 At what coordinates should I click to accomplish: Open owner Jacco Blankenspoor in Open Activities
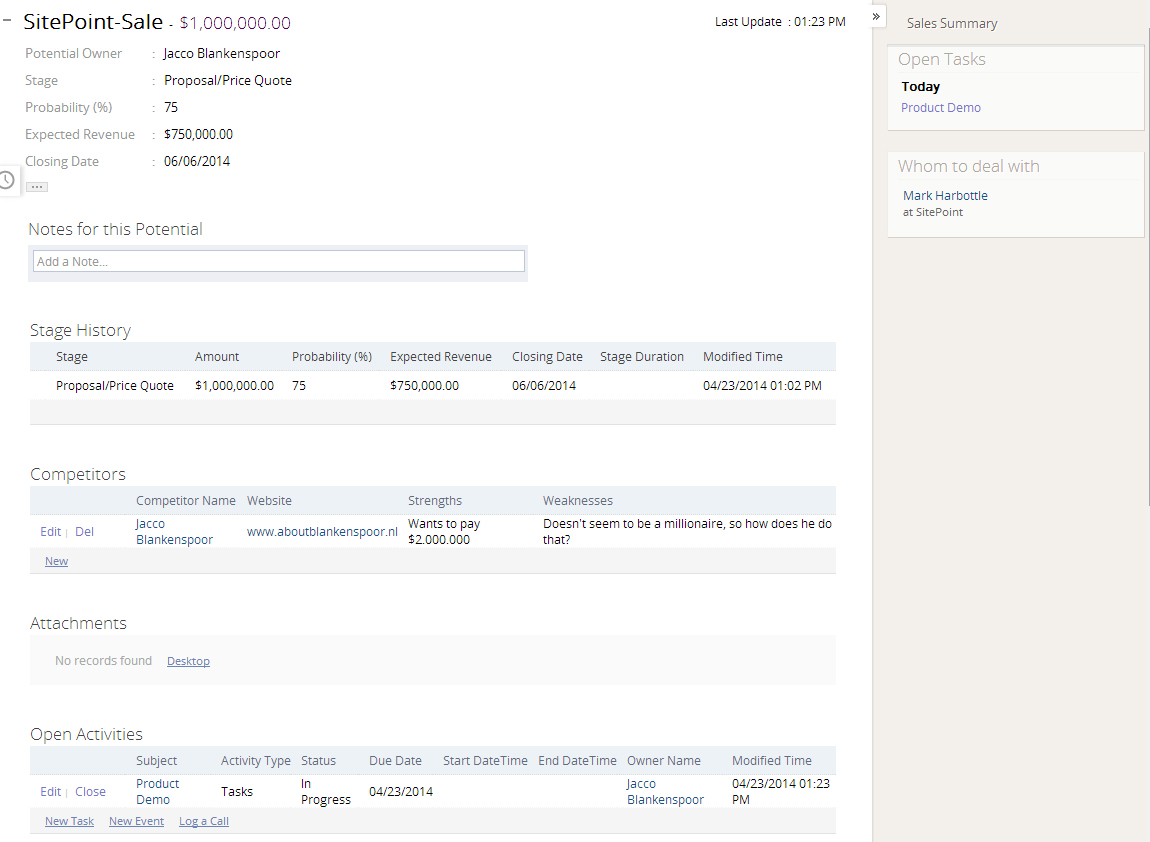664,791
